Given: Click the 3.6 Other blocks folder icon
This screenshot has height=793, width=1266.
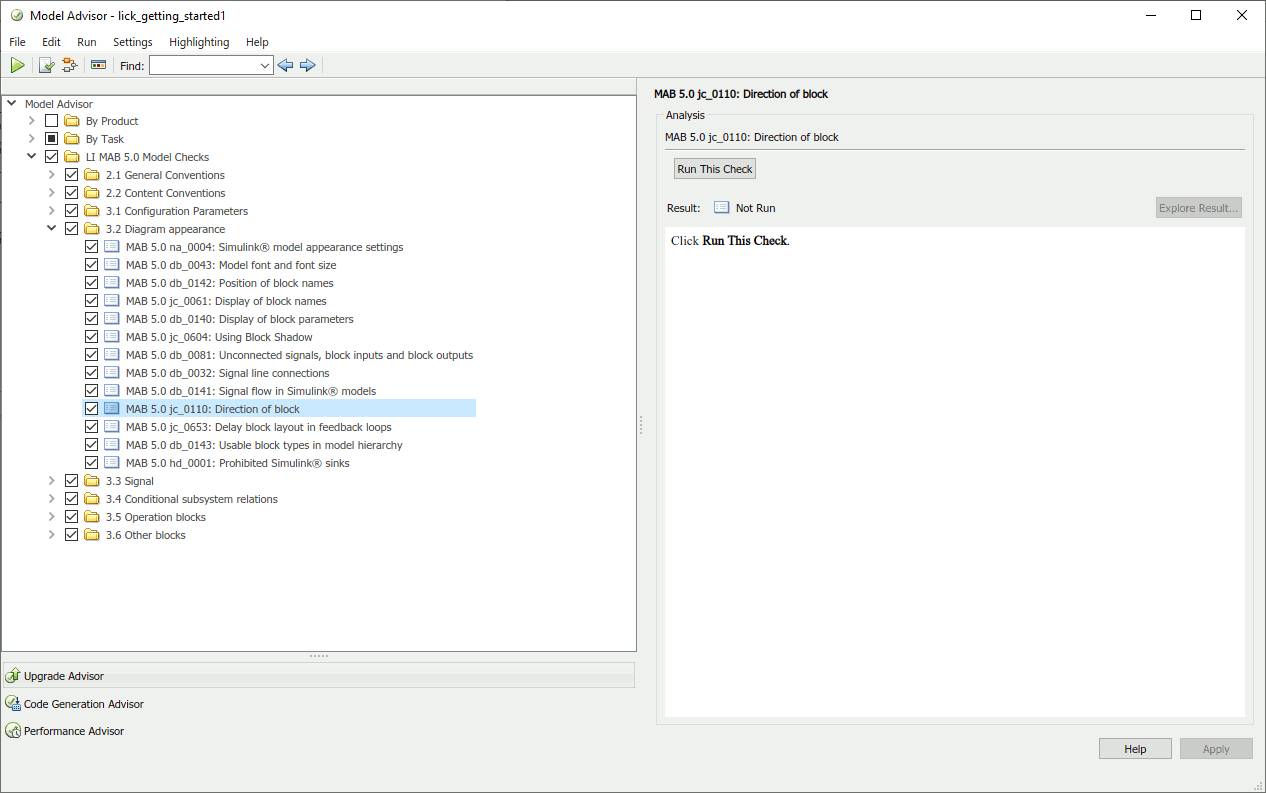Looking at the screenshot, I should [x=92, y=535].
